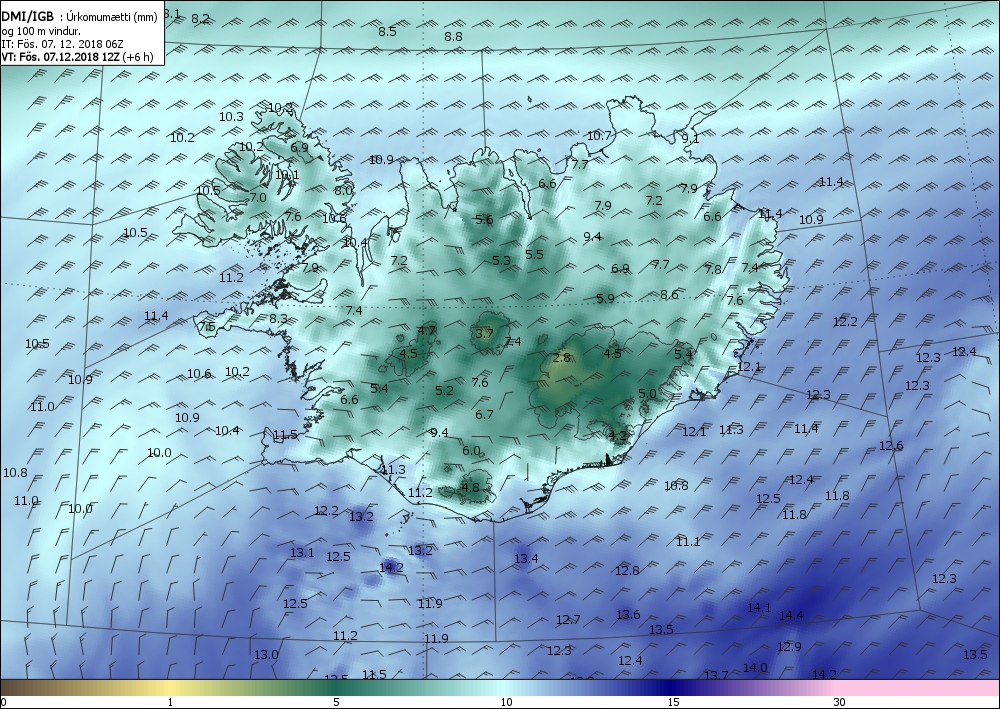Click the 13.7 value on the map
The height and width of the screenshot is (709, 1000).
716,675
